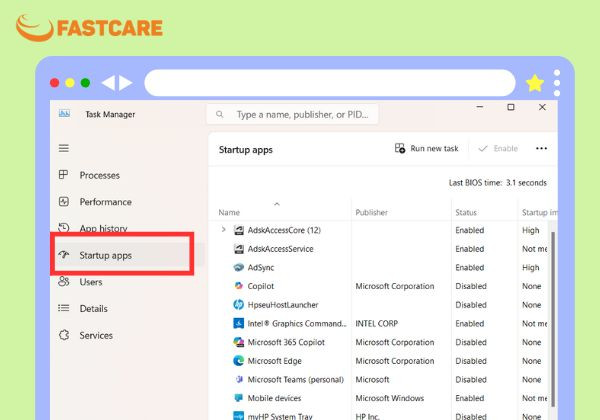Select the Microsoft Edge row name
The height and width of the screenshot is (420, 600).
point(274,361)
